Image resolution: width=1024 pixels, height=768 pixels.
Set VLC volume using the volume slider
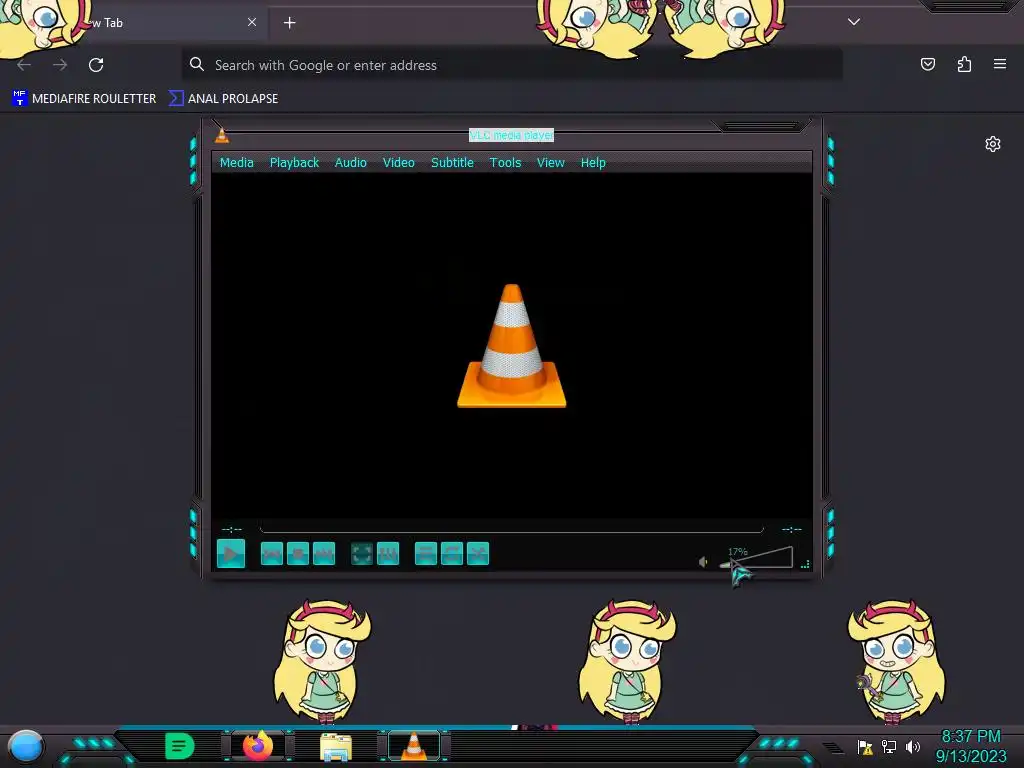tap(756, 558)
